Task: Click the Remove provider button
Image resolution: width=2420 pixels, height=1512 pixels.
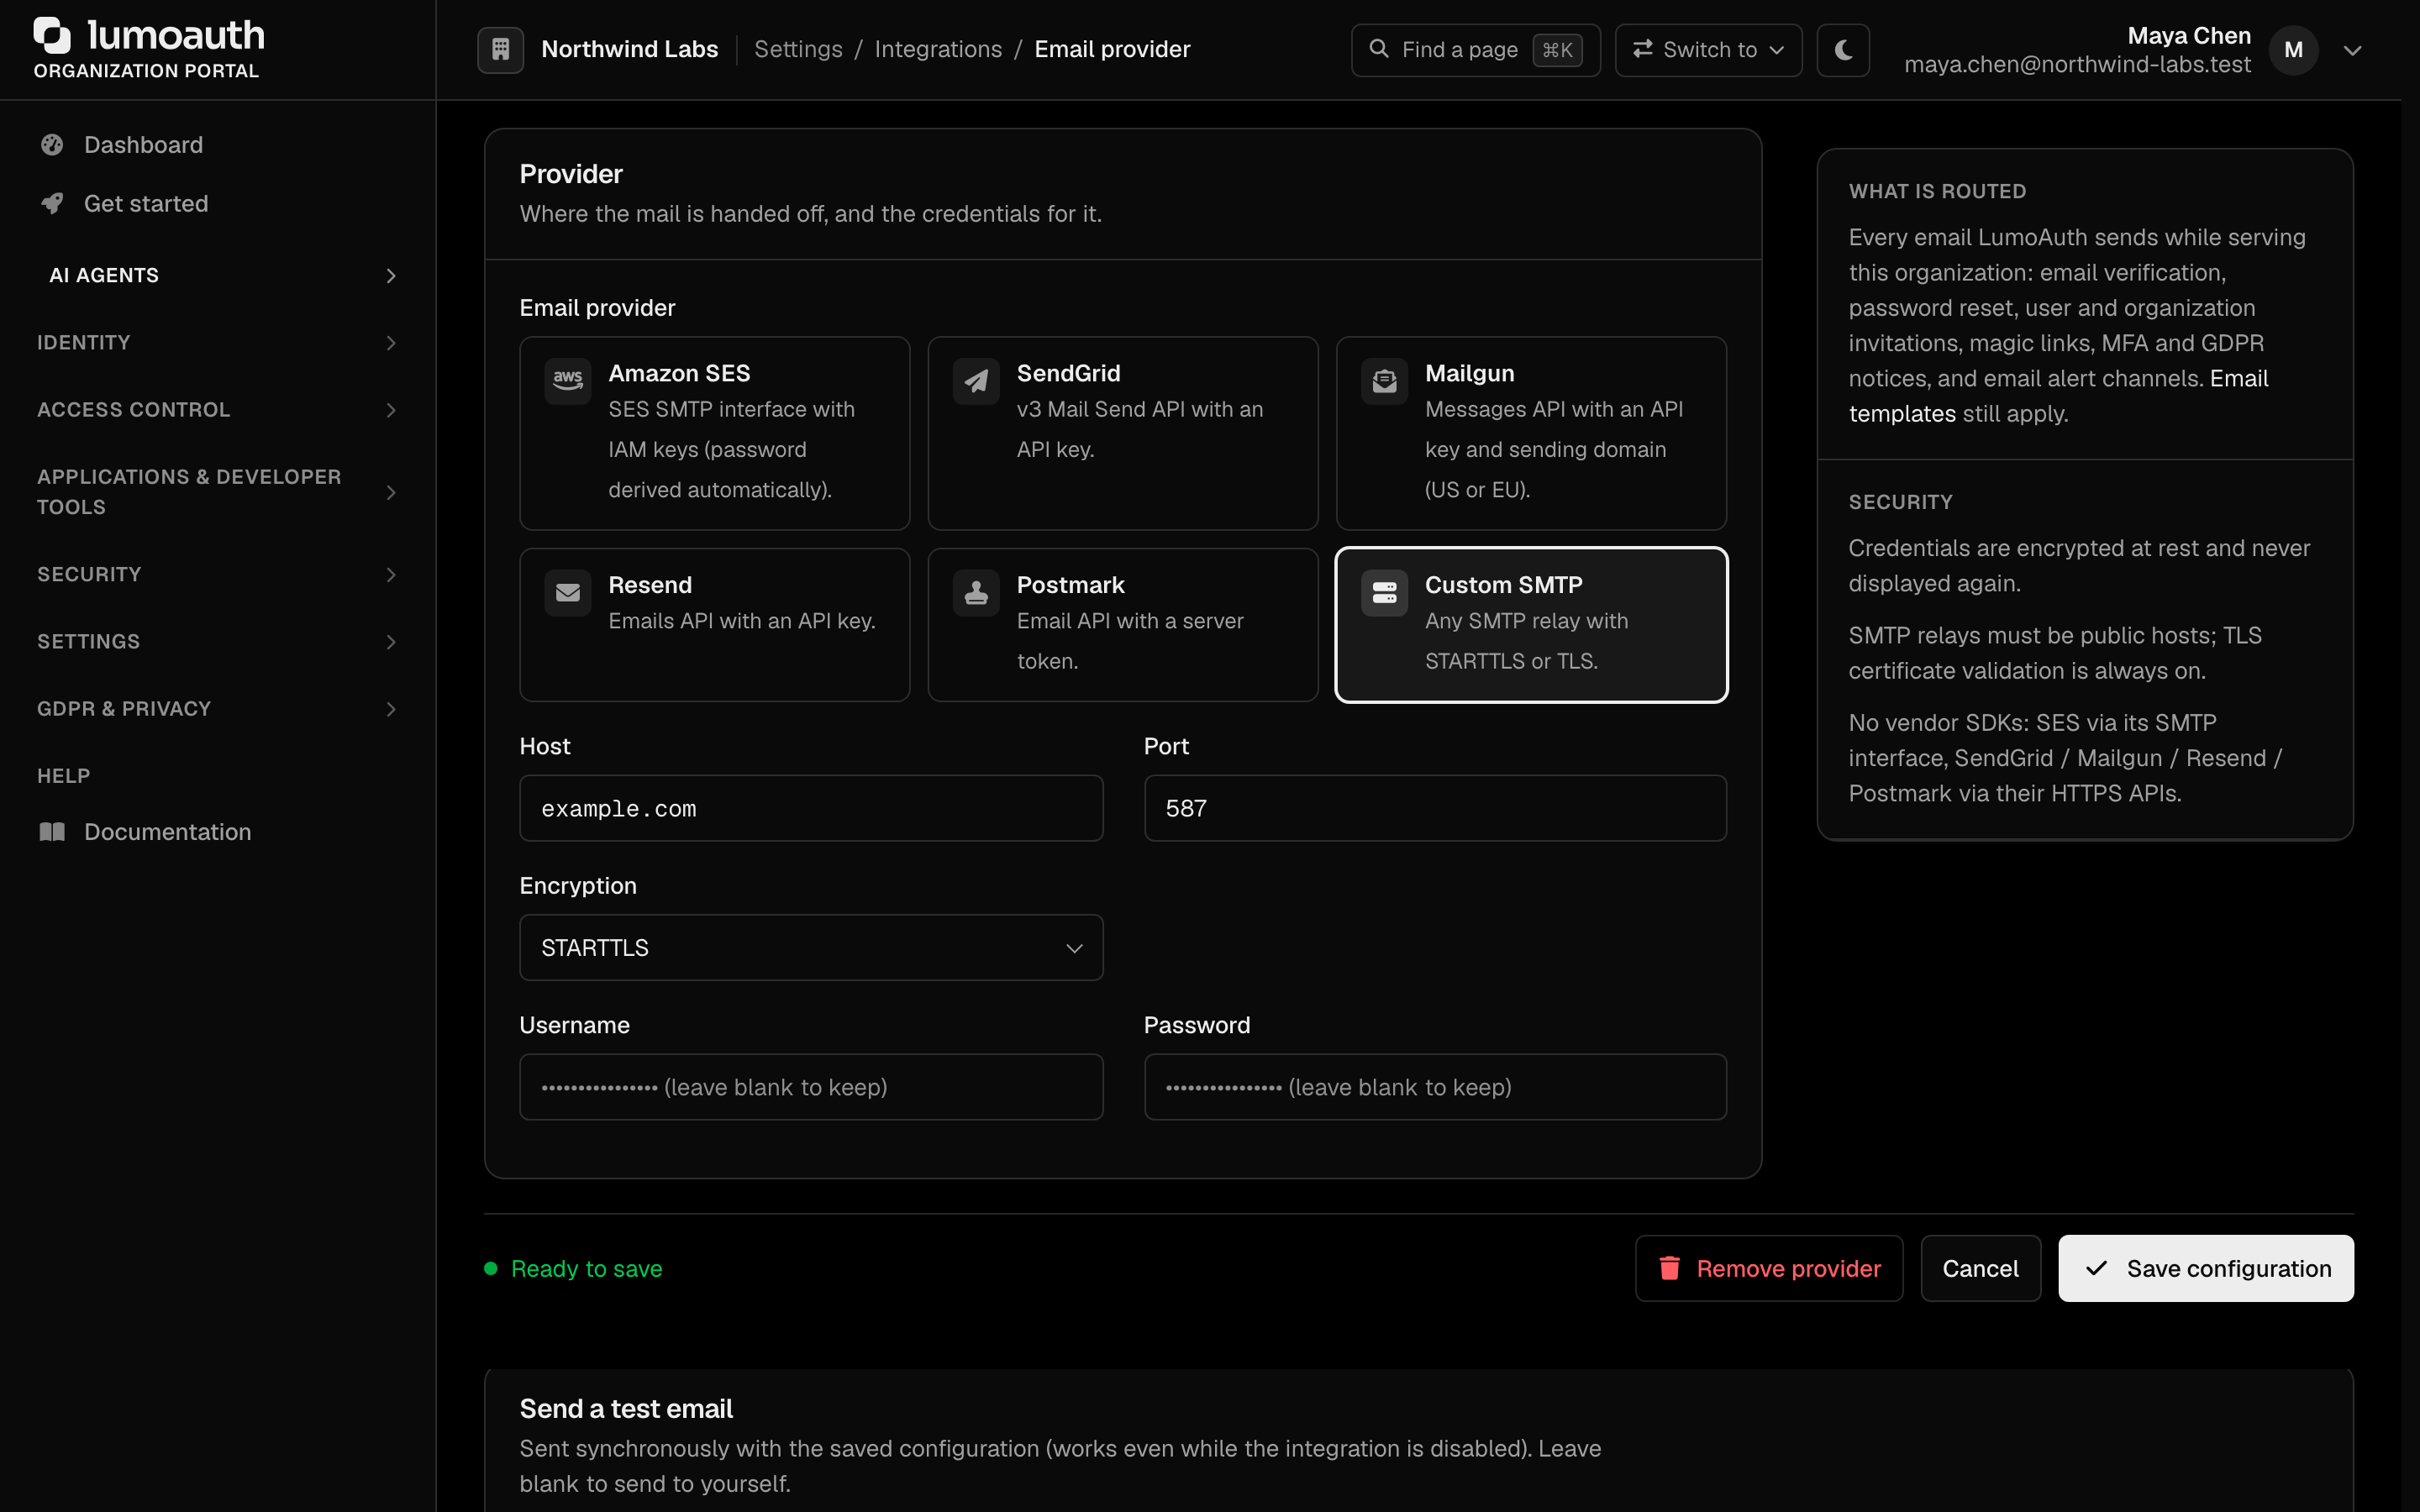Action: coord(1769,1269)
